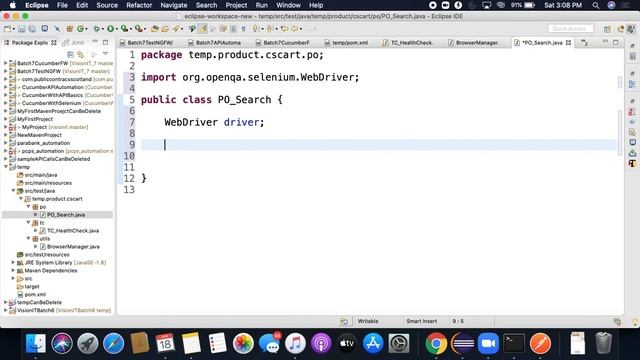Click the Open Task folder icon
Image resolution: width=640 pixels, height=360 pixels.
pyautogui.click(x=164, y=29)
